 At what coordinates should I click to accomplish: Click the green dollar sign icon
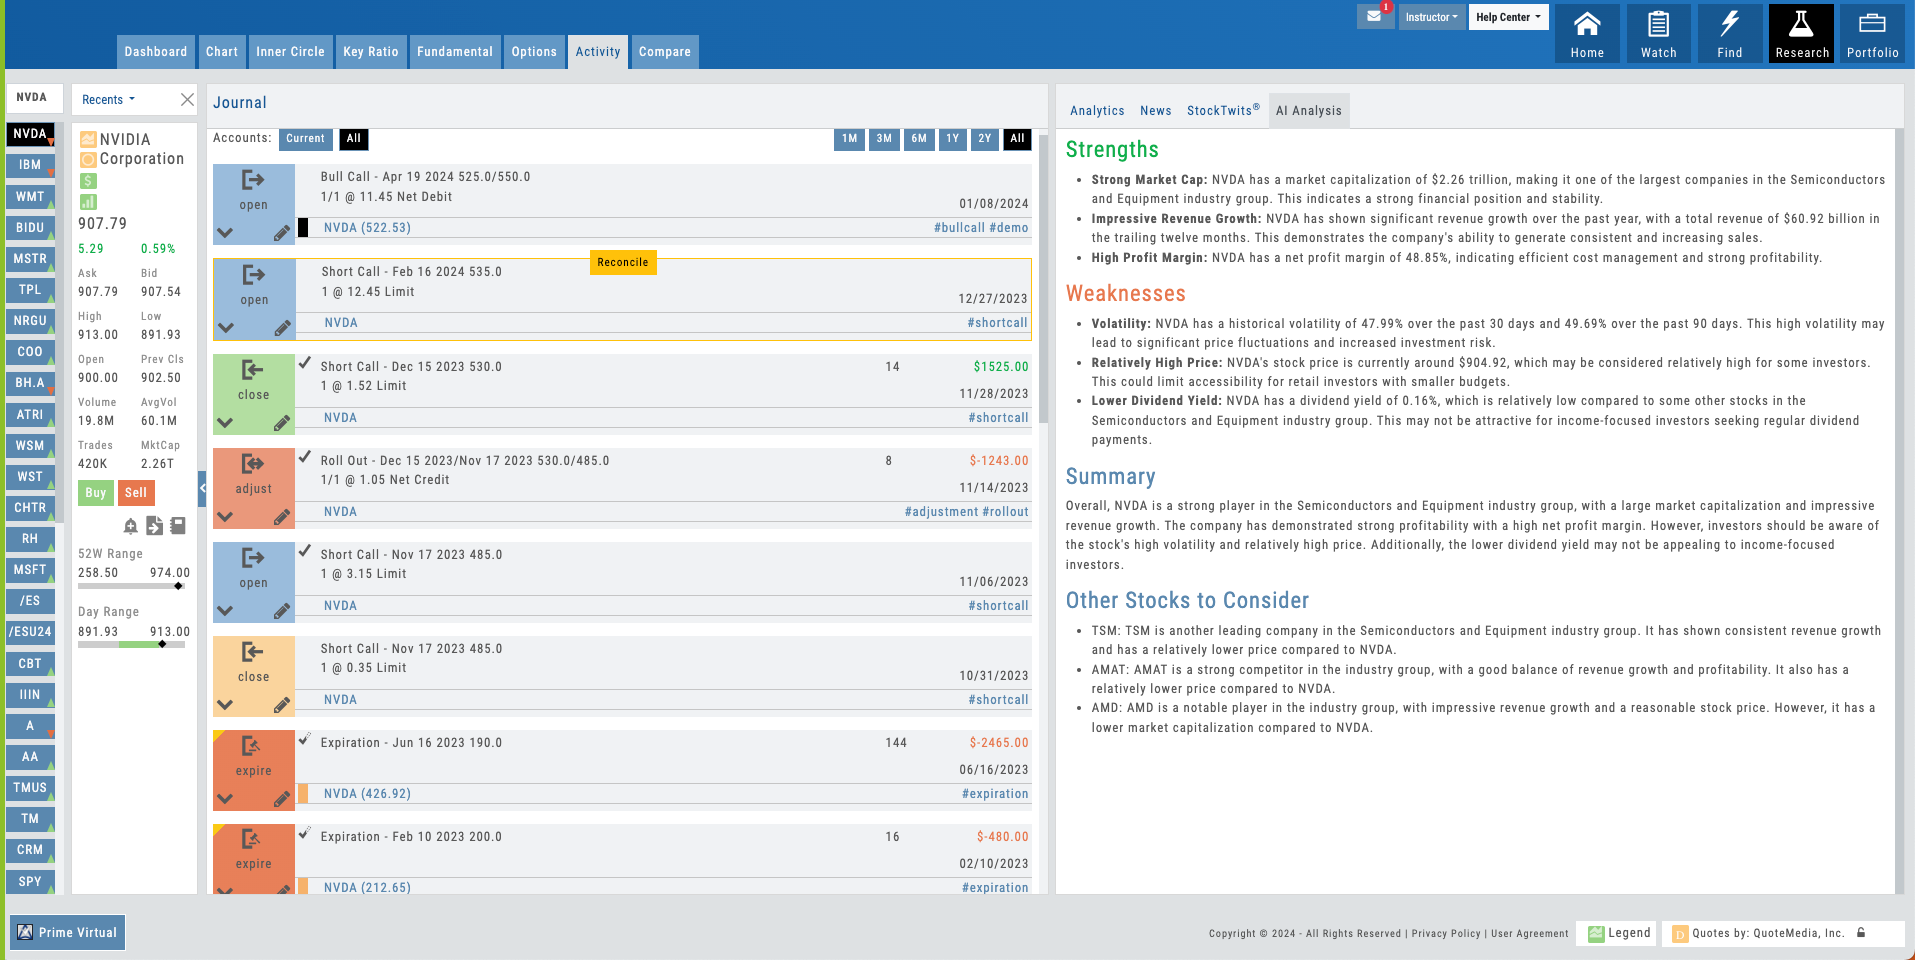pyautogui.click(x=88, y=181)
